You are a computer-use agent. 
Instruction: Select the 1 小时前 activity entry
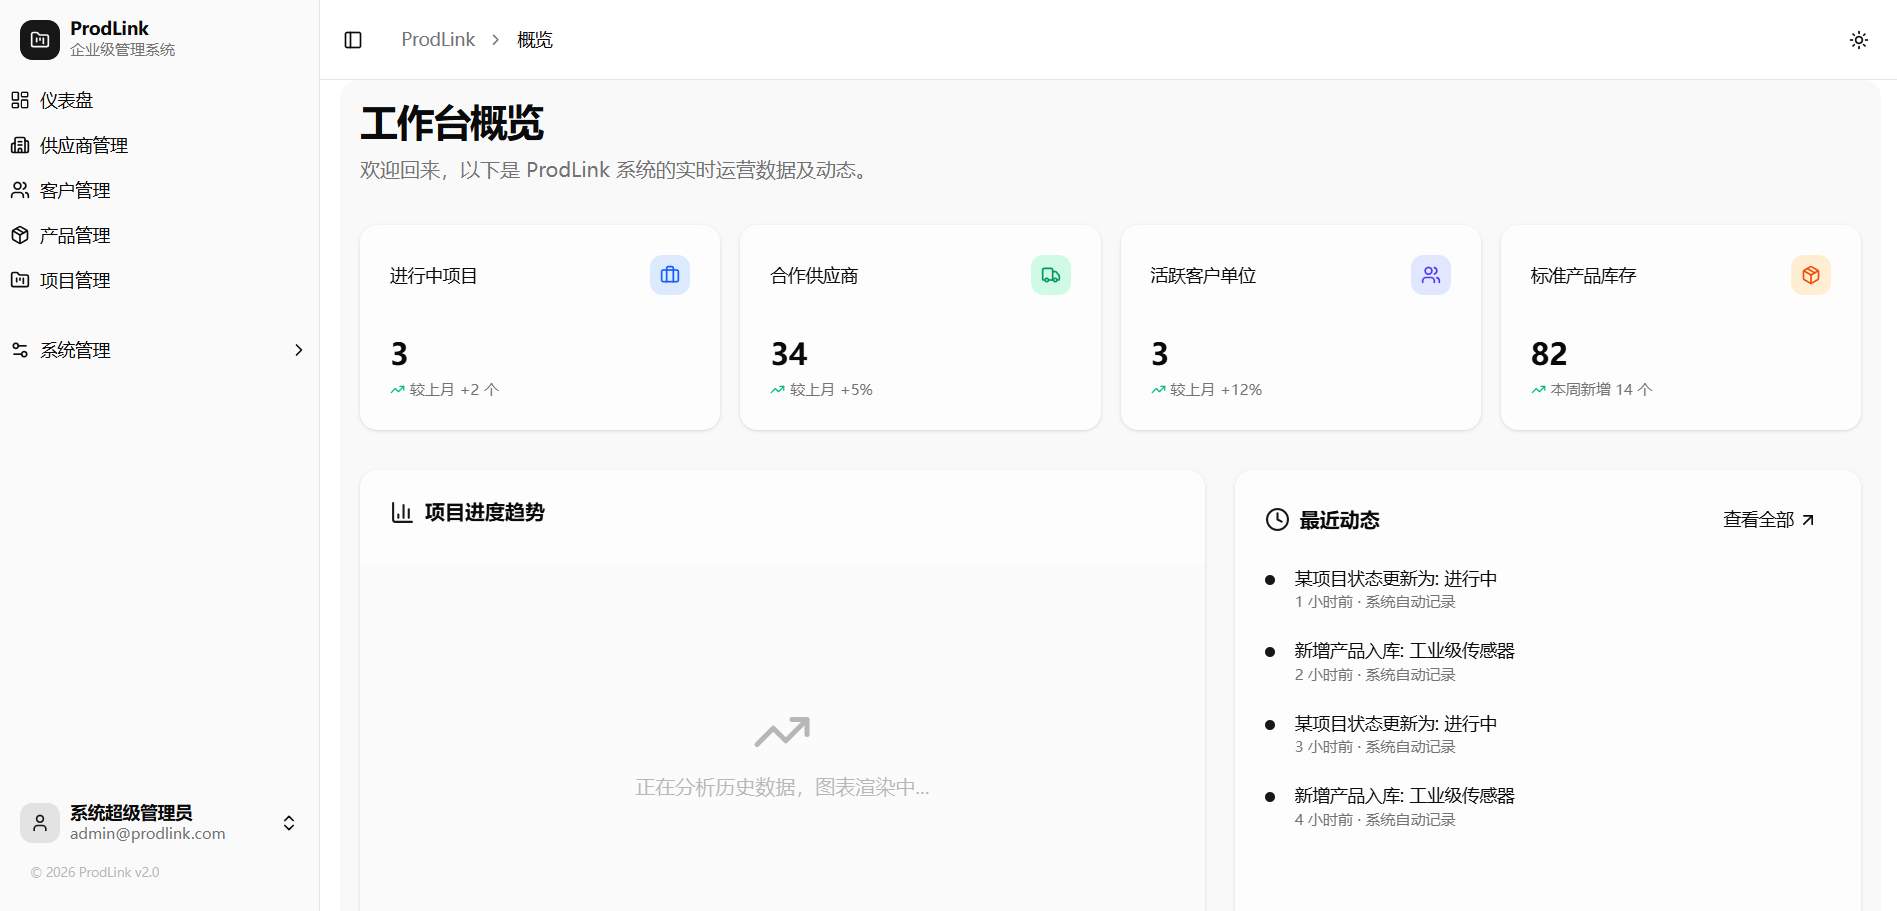click(x=1395, y=589)
